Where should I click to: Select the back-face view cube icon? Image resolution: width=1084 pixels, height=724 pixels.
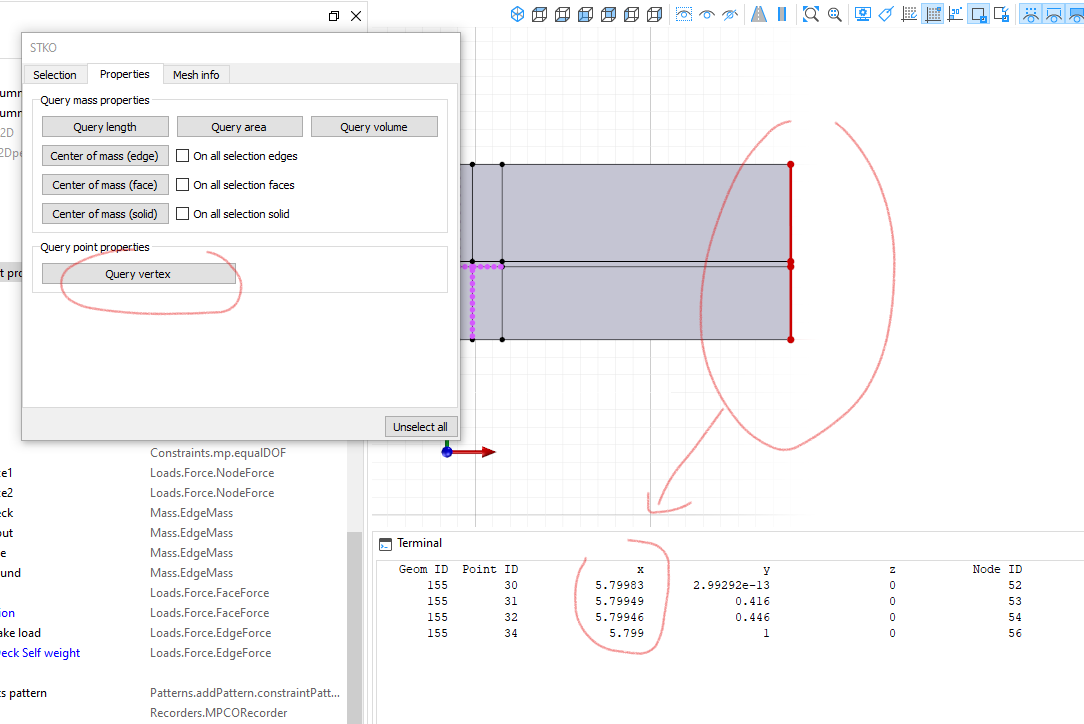608,14
